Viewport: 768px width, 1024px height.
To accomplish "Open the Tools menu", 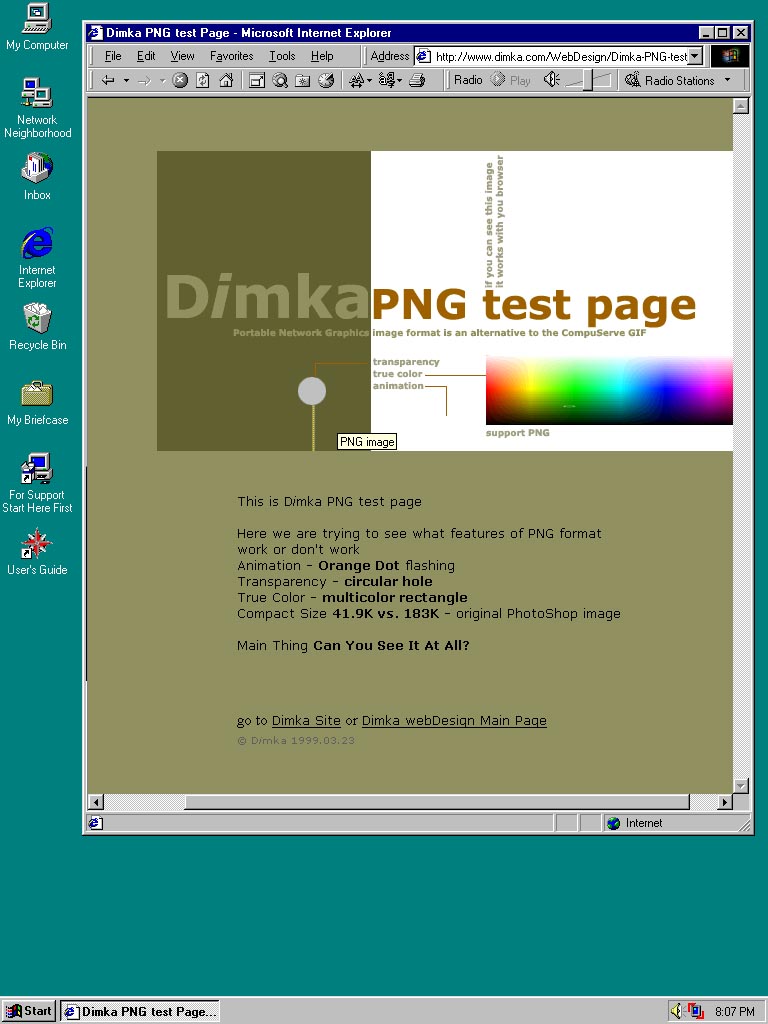I will click(282, 56).
